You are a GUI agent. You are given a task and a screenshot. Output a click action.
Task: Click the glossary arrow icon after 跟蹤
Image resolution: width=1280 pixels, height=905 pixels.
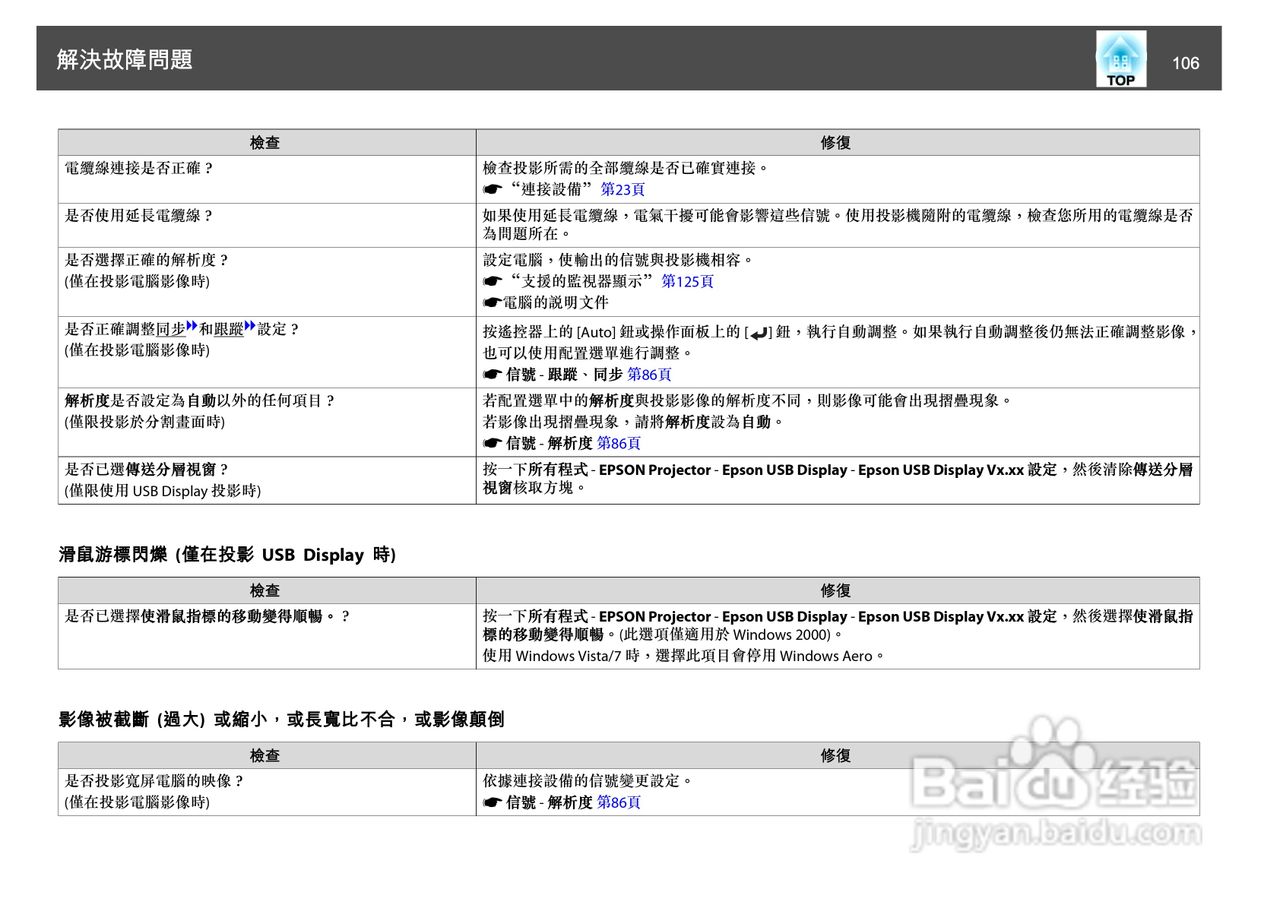pyautogui.click(x=250, y=326)
